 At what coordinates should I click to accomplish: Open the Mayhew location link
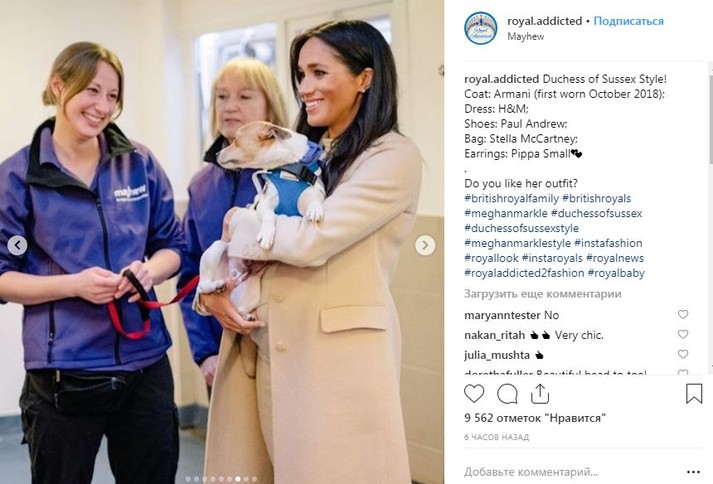525,36
